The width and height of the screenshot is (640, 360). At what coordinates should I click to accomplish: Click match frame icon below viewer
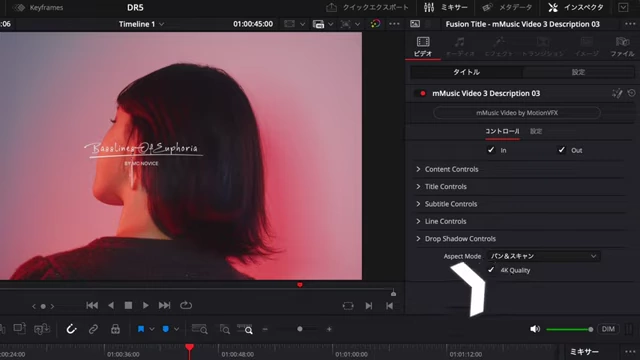(348, 306)
